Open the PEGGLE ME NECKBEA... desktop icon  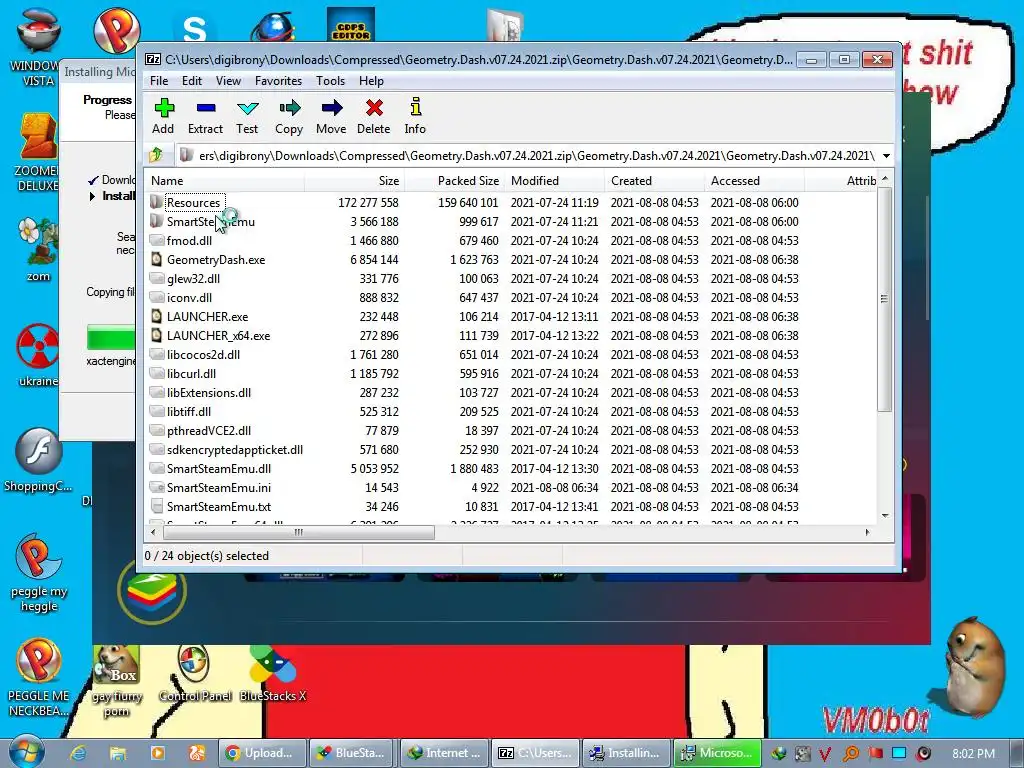coord(39,677)
